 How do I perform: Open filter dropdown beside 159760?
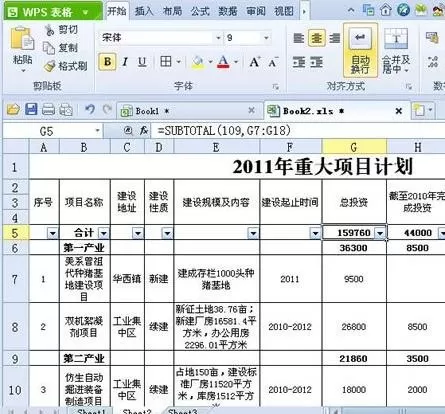380,233
